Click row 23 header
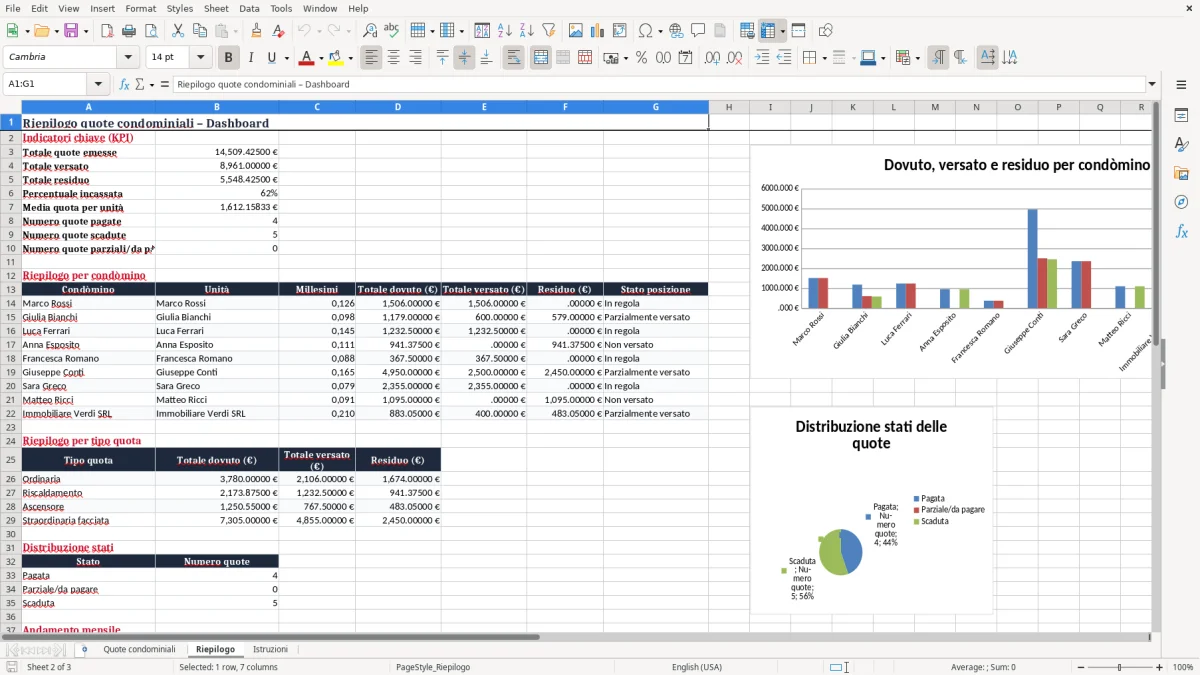Screen dimensions: 1200x675 tap(11, 427)
